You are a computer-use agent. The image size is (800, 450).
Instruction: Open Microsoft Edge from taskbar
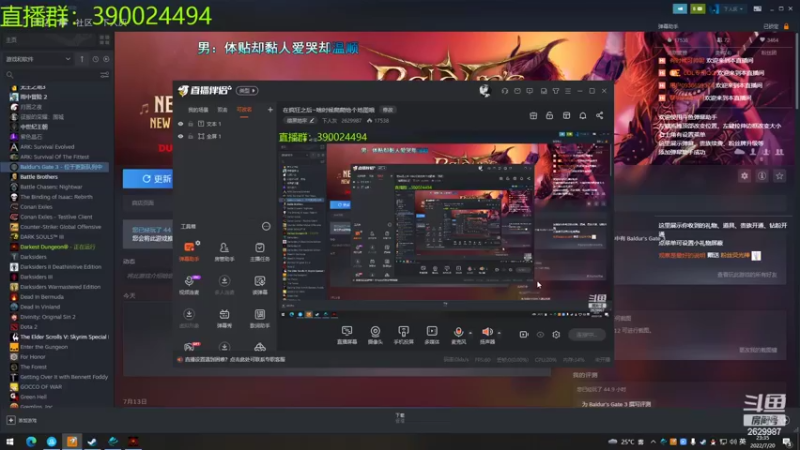pos(31,441)
